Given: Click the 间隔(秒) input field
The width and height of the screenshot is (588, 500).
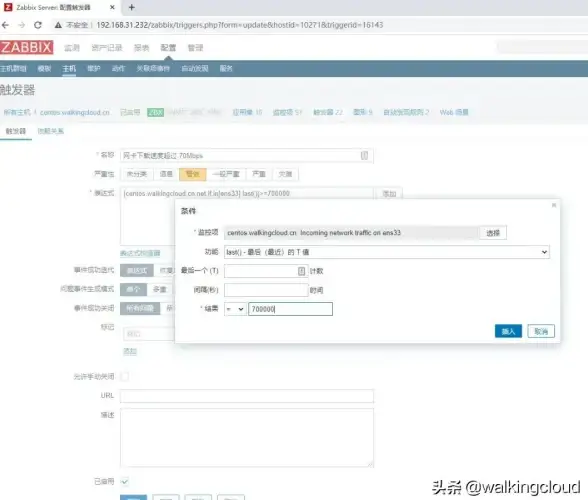Looking at the screenshot, I should click(266, 290).
